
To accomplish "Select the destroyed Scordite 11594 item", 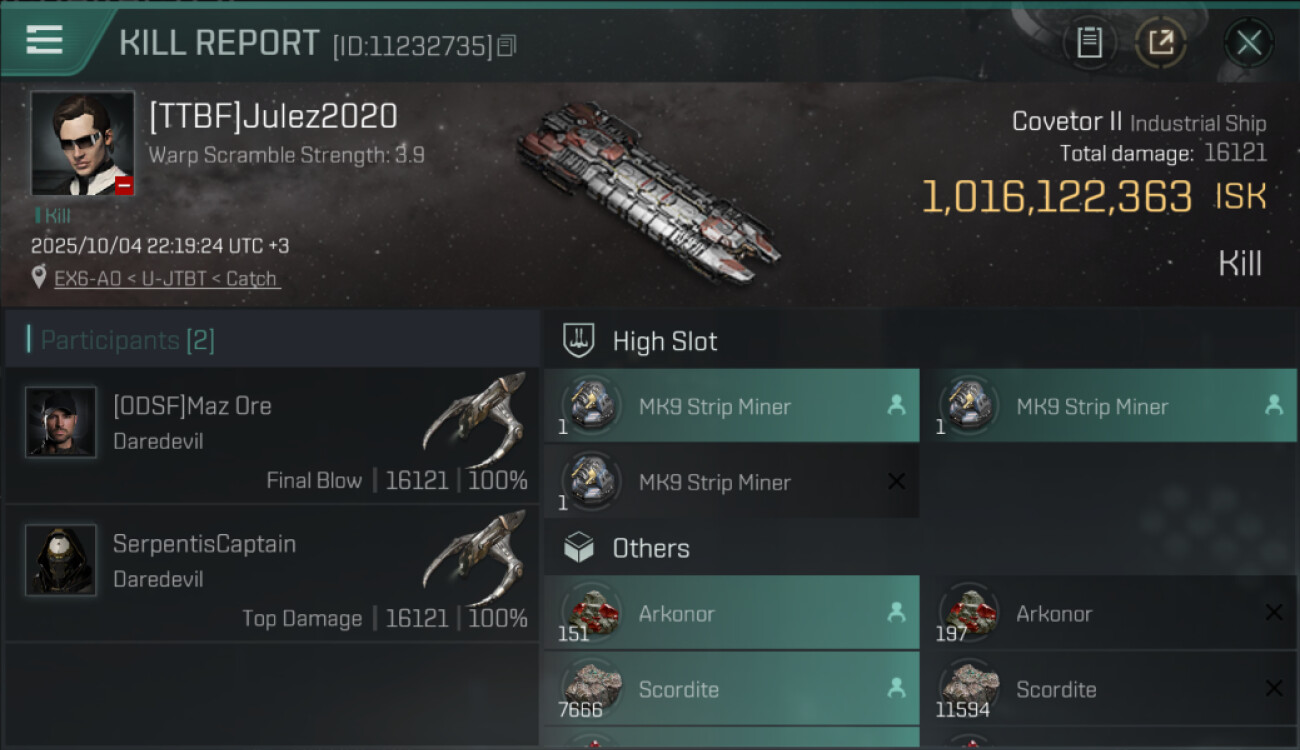I will tap(1108, 689).
